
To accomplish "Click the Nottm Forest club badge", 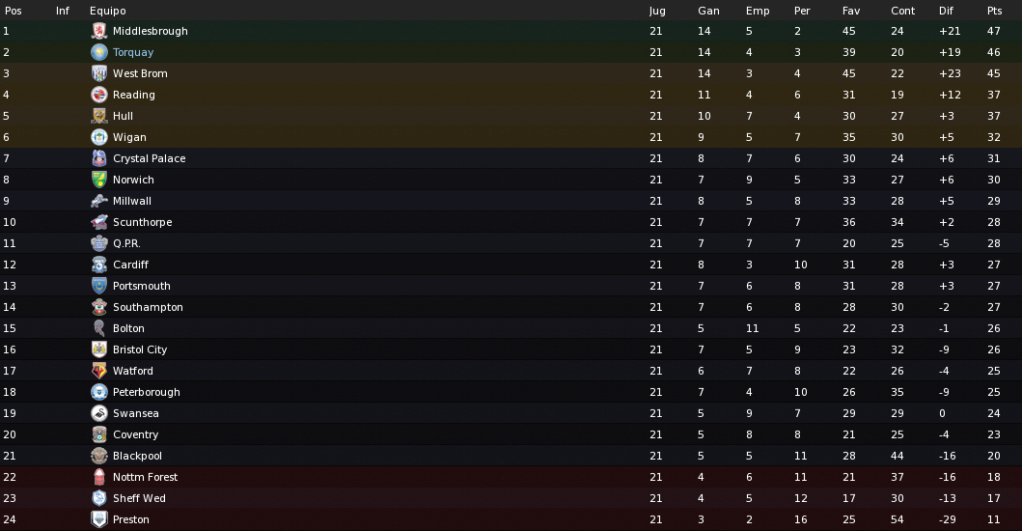I will [99, 477].
